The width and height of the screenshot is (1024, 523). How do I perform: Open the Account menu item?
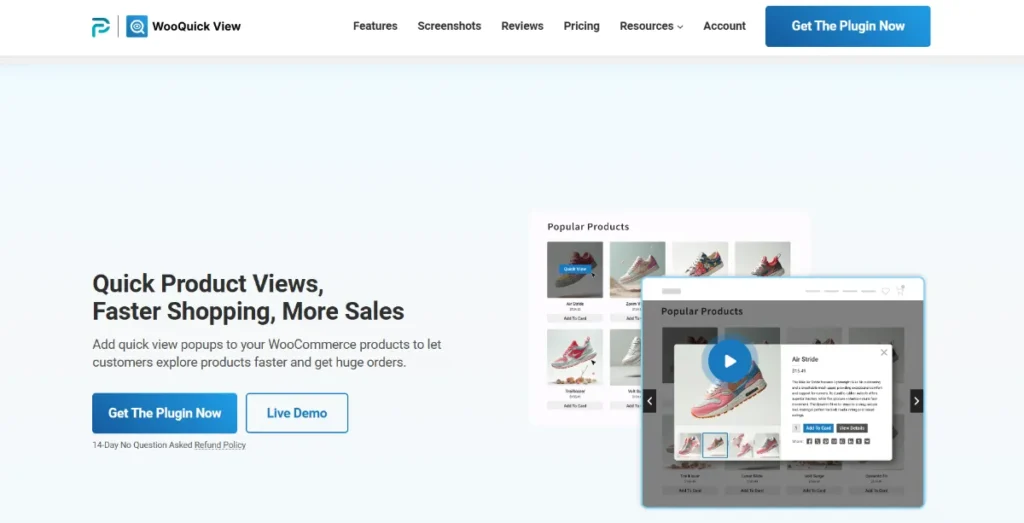click(724, 26)
